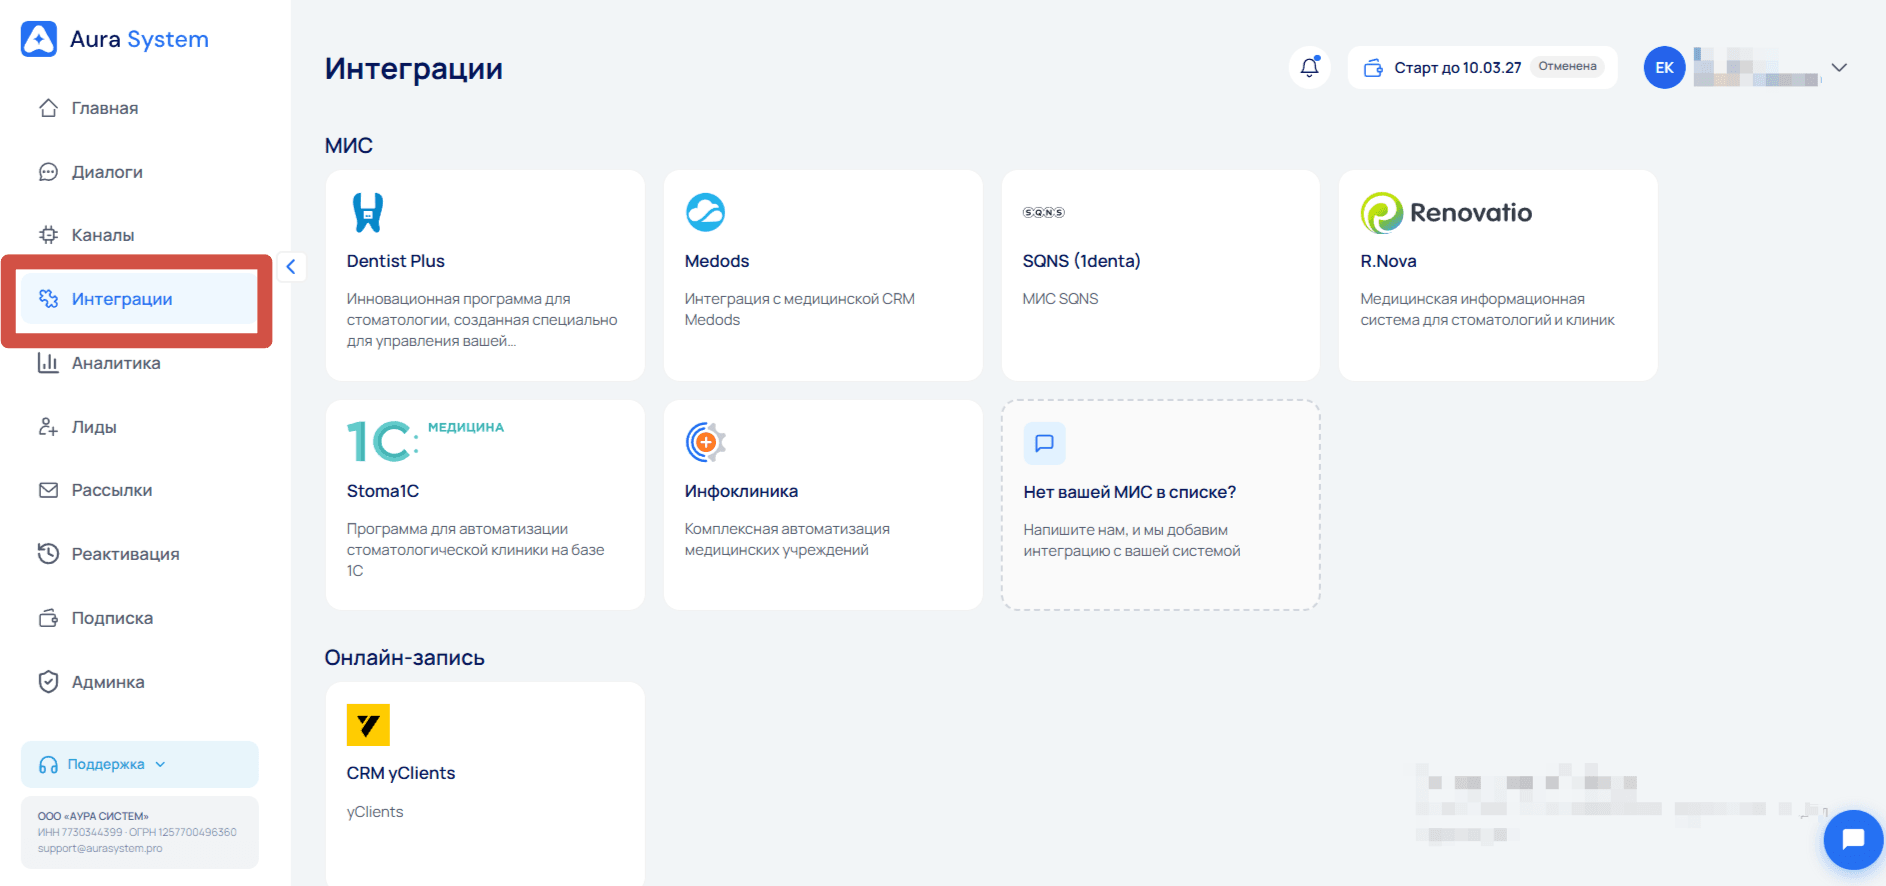Screen dimensions: 1886x886
Task: Click the Medods cloud logo
Action: click(705, 212)
